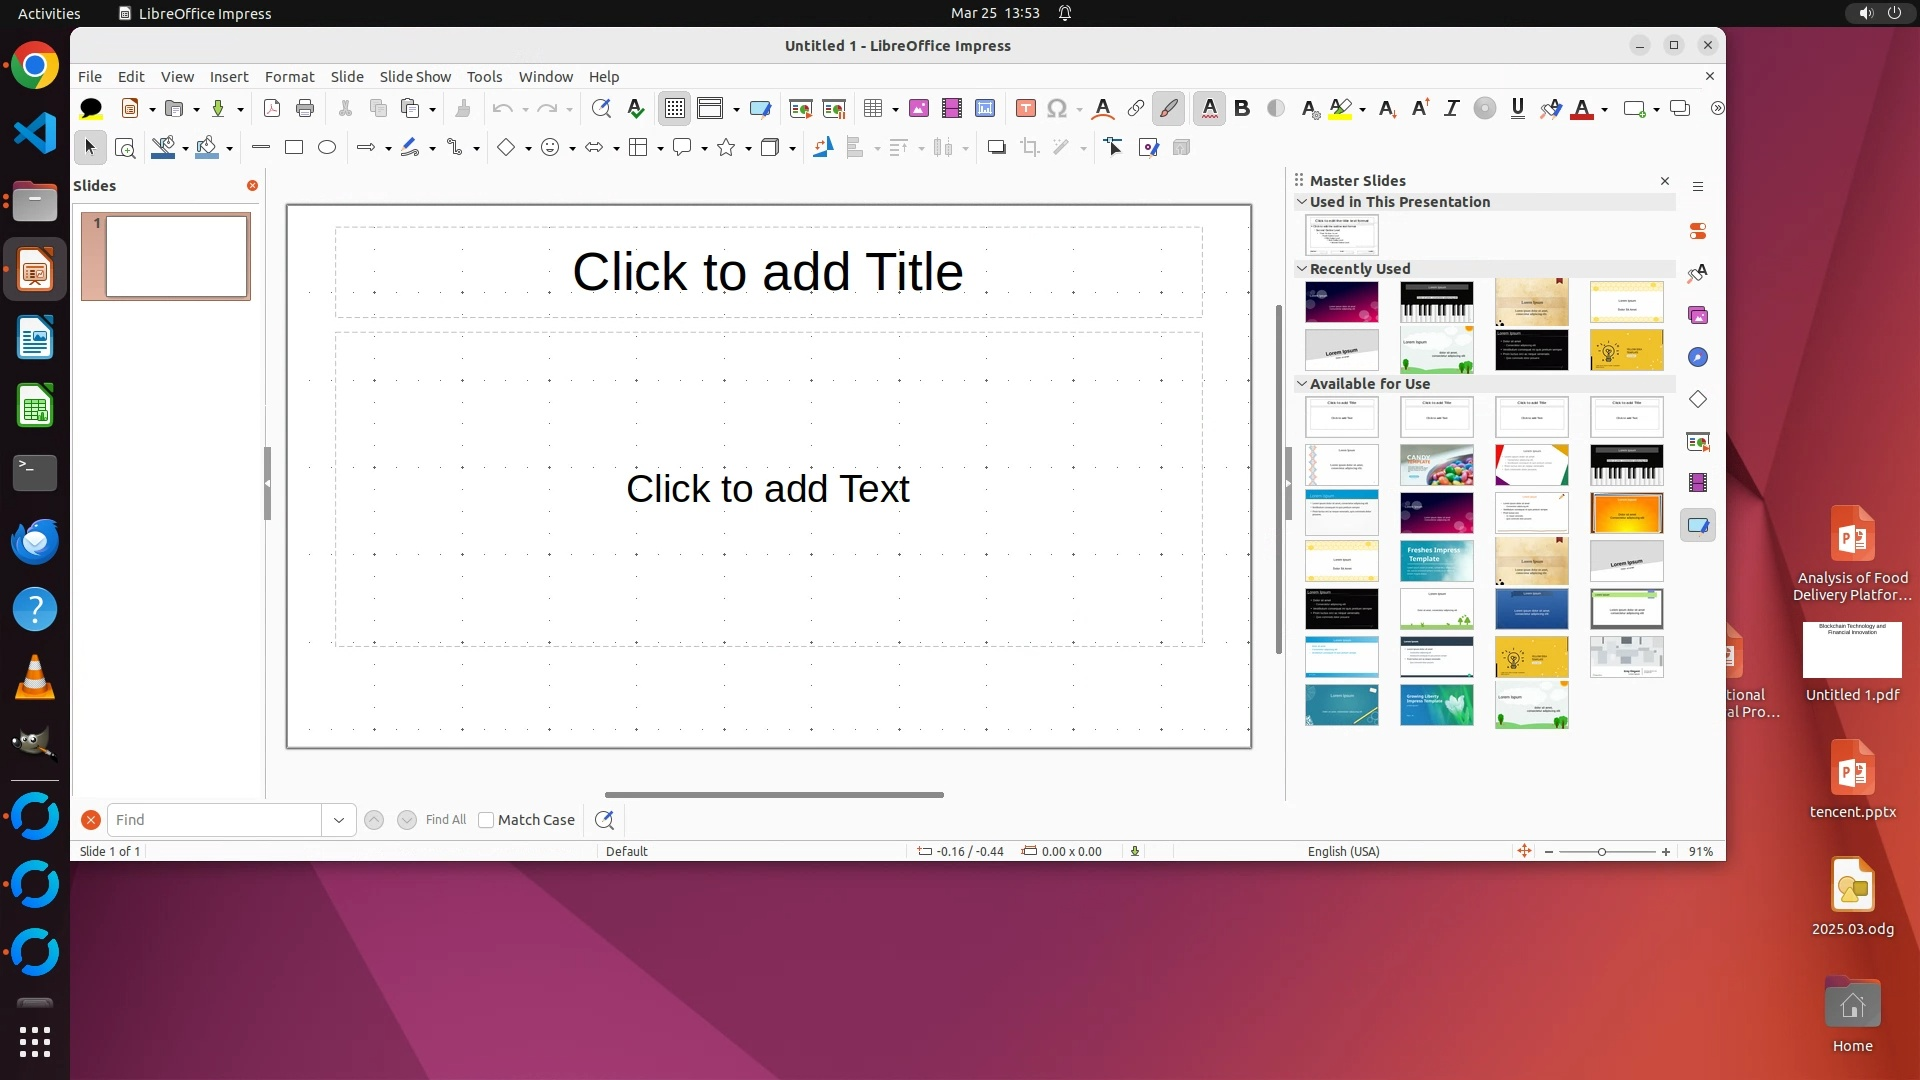Collapse the Available for Use section
This screenshot has width=1920, height=1080.
[x=1301, y=384]
